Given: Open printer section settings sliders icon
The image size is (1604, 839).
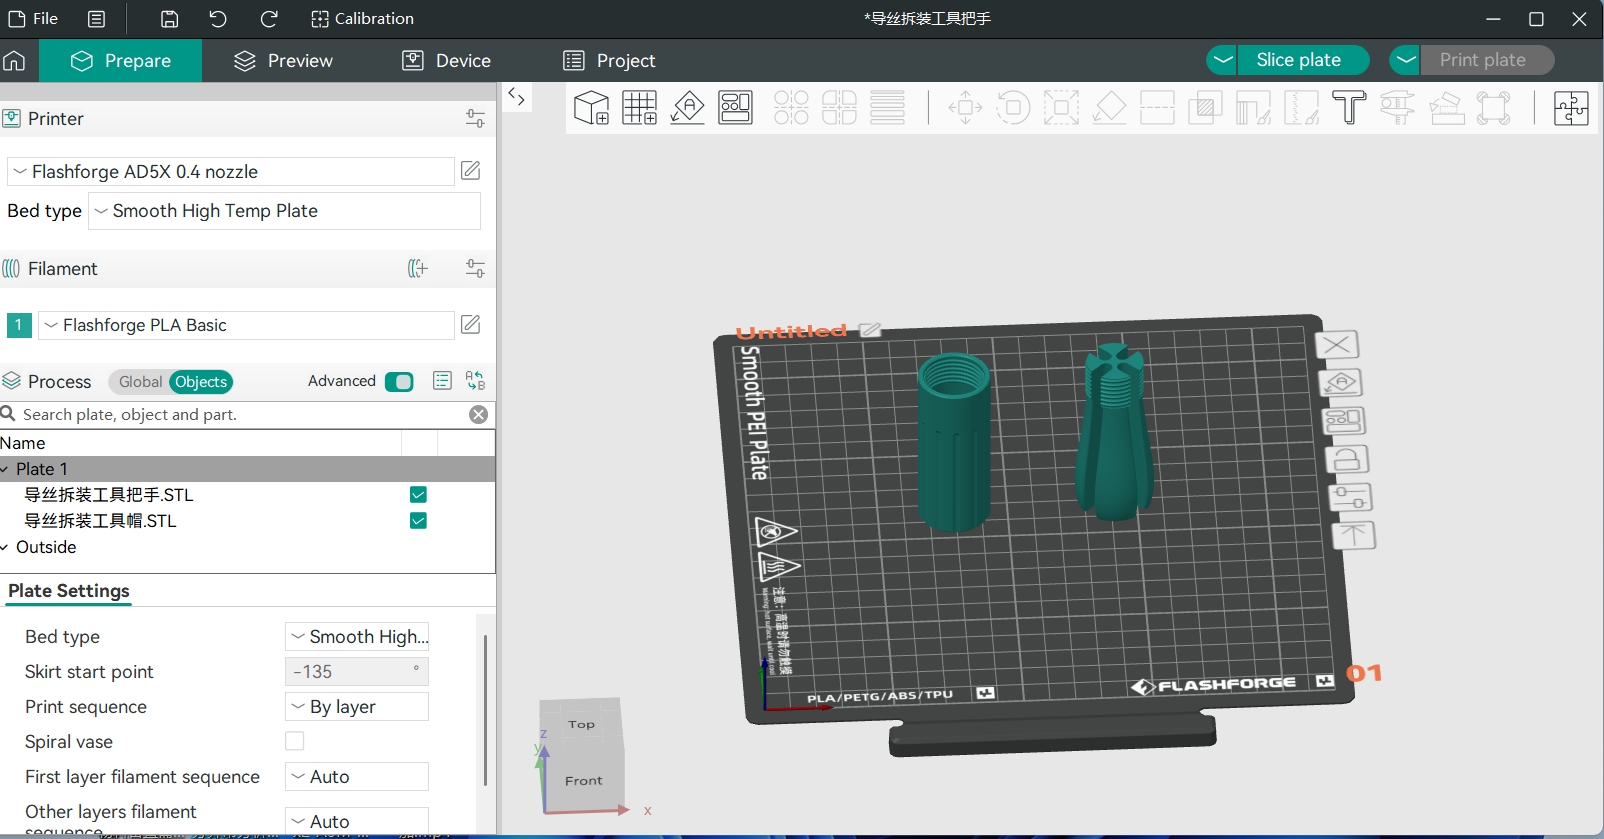Looking at the screenshot, I should [475, 118].
